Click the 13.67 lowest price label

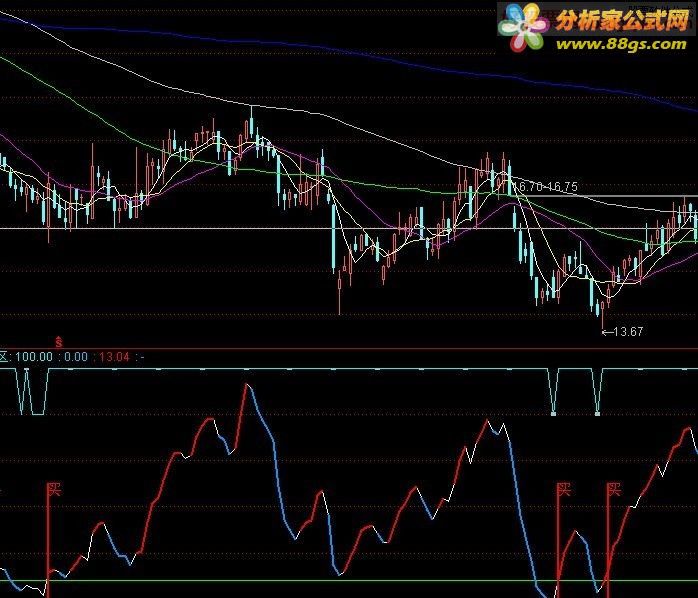pos(627,331)
